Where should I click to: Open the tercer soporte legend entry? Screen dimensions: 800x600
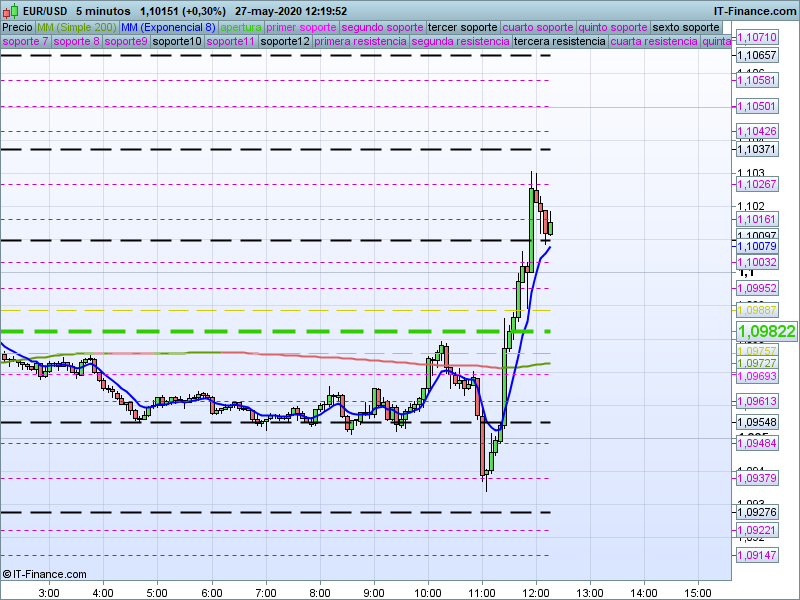click(x=461, y=27)
